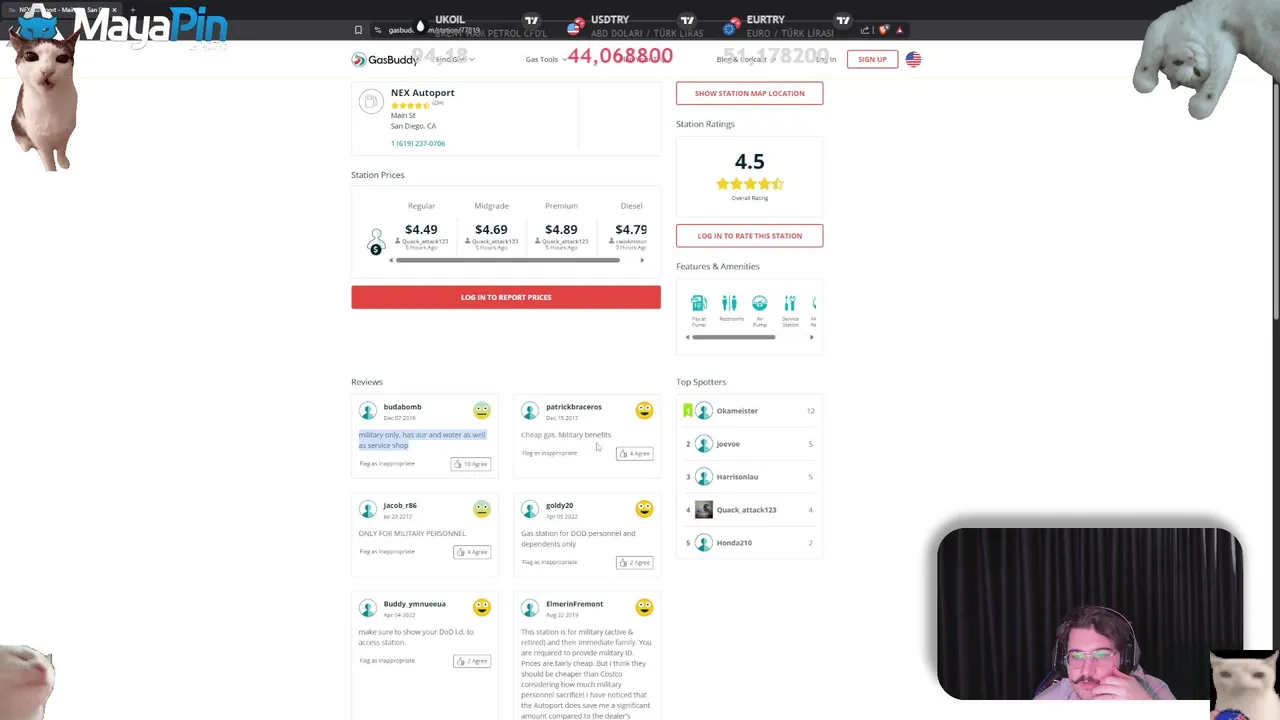Image resolution: width=1280 pixels, height=720 pixels.
Task: Open patrickbraceros profile name
Action: 574,407
